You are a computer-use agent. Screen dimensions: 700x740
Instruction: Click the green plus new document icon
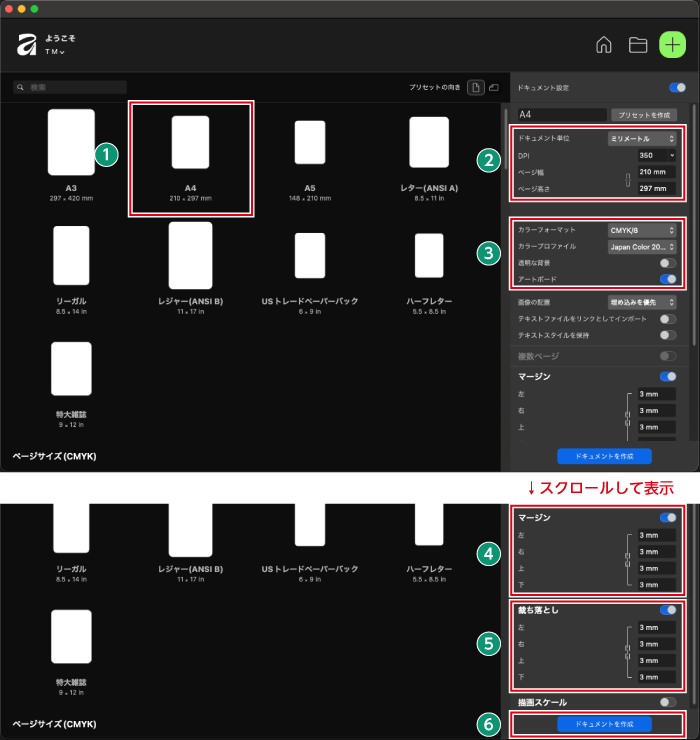672,45
